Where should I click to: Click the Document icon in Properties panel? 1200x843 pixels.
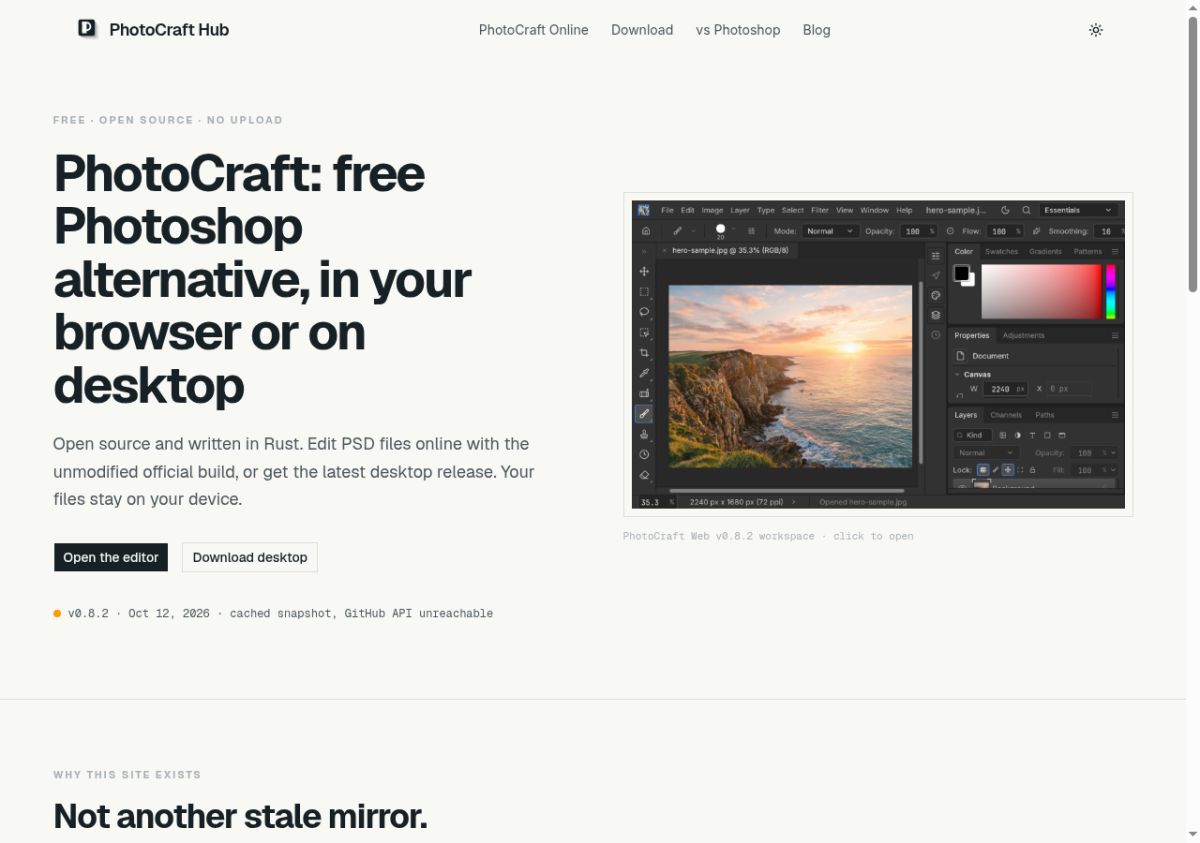(x=960, y=355)
